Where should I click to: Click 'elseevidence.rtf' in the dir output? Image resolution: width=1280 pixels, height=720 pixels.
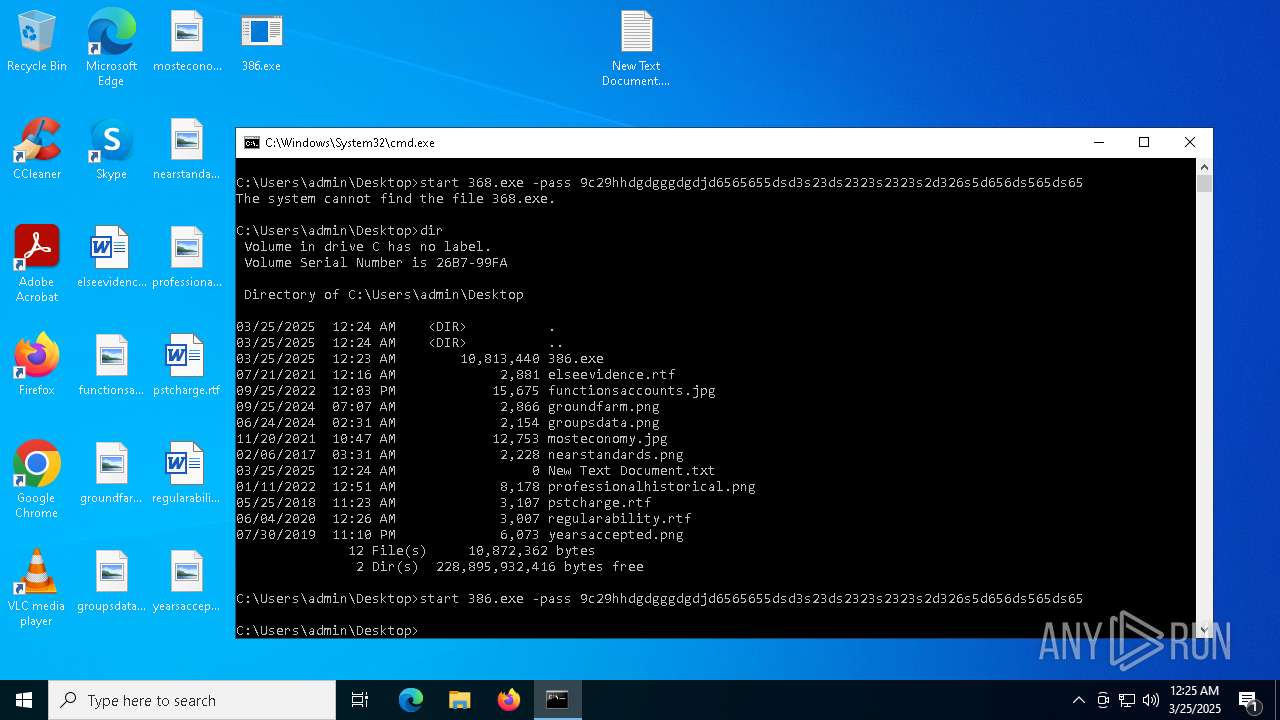pos(612,375)
